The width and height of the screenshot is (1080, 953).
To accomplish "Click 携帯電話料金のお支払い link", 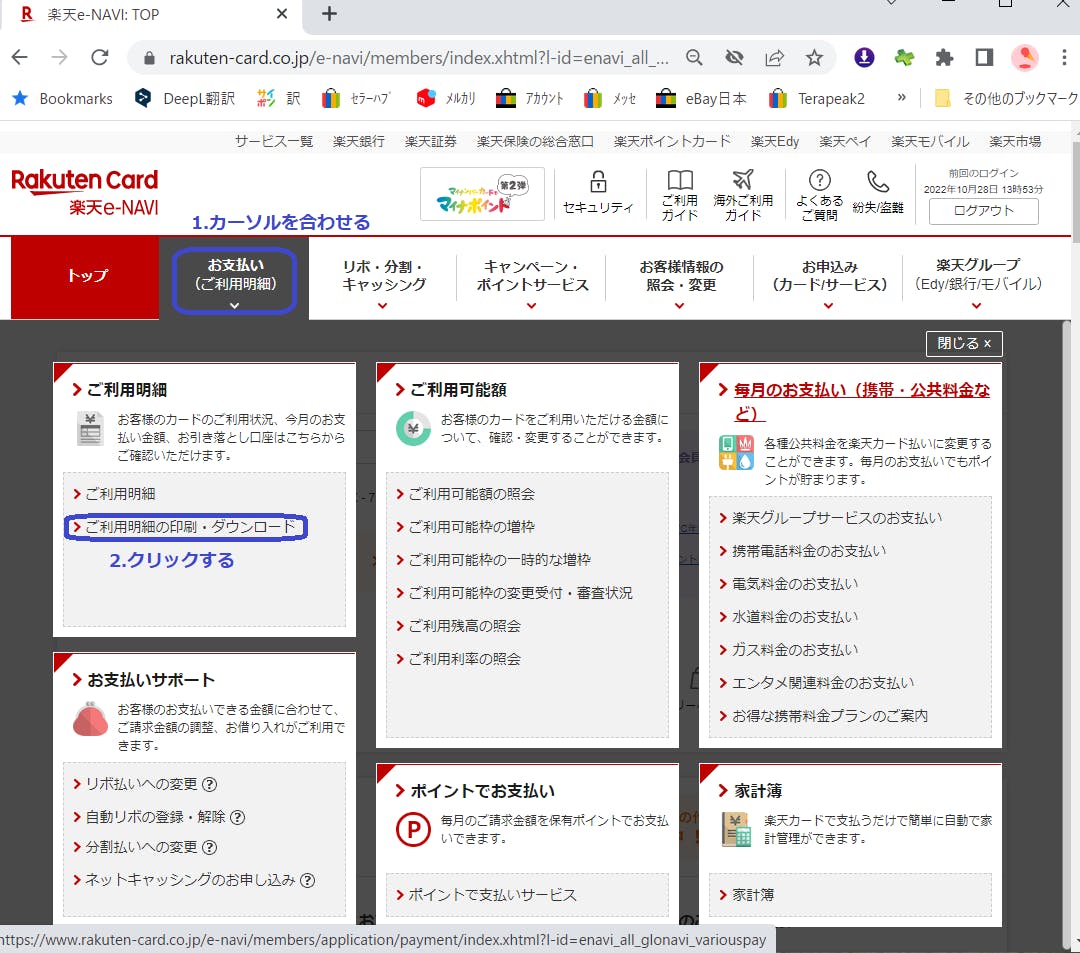I will pyautogui.click(x=809, y=551).
